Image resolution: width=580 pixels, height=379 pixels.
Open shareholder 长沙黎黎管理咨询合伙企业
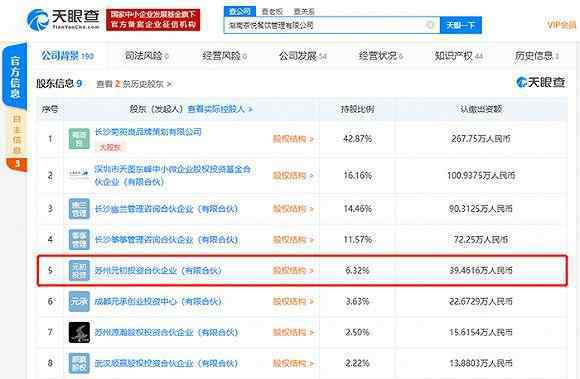(x=166, y=240)
